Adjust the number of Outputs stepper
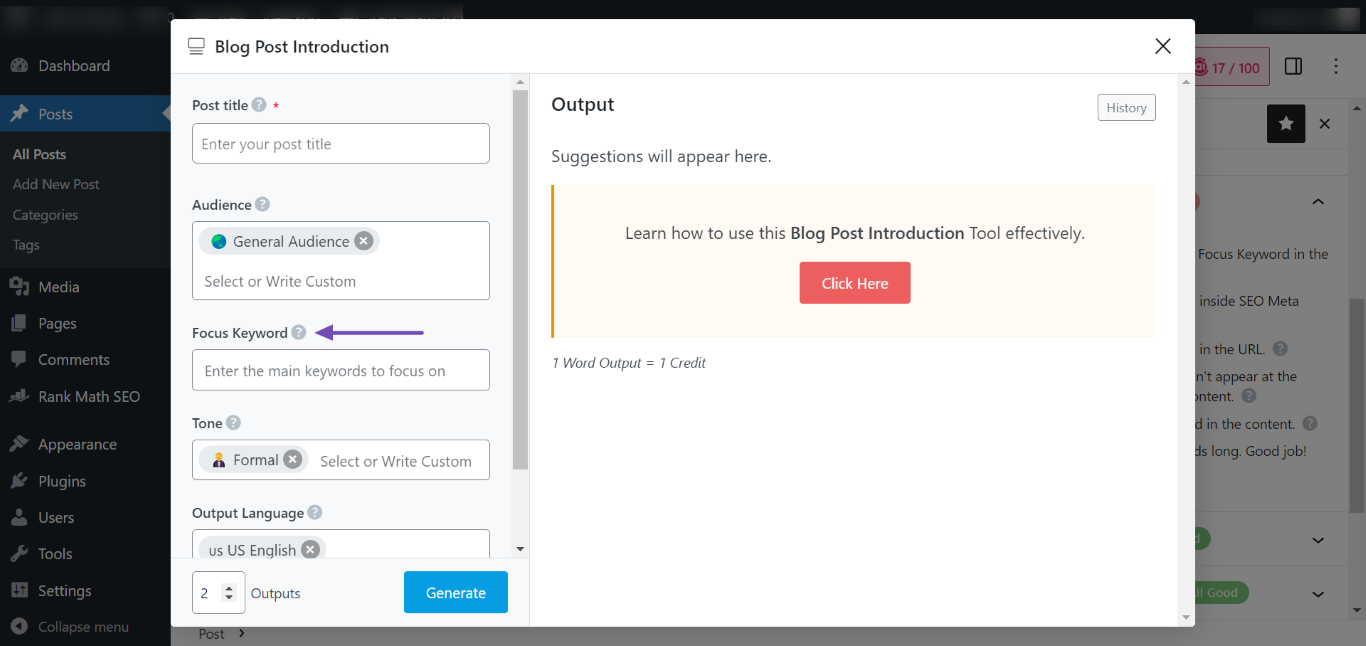Screen dimensions: 1366x646 230,593
